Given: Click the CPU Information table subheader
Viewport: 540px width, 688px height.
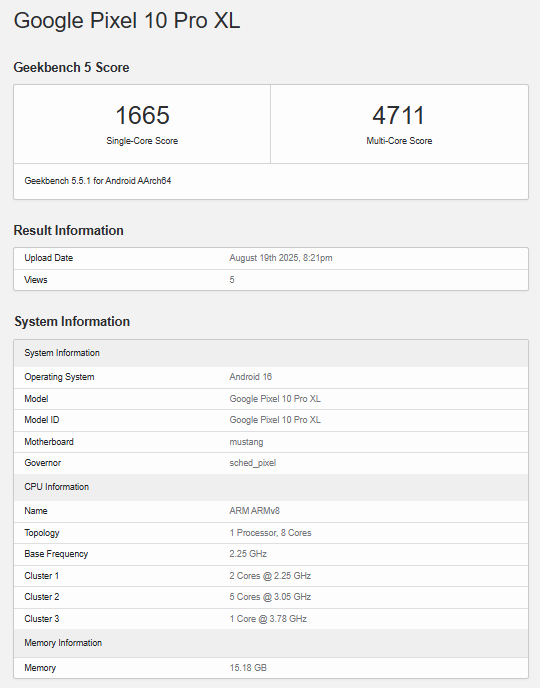Looking at the screenshot, I should [57, 487].
